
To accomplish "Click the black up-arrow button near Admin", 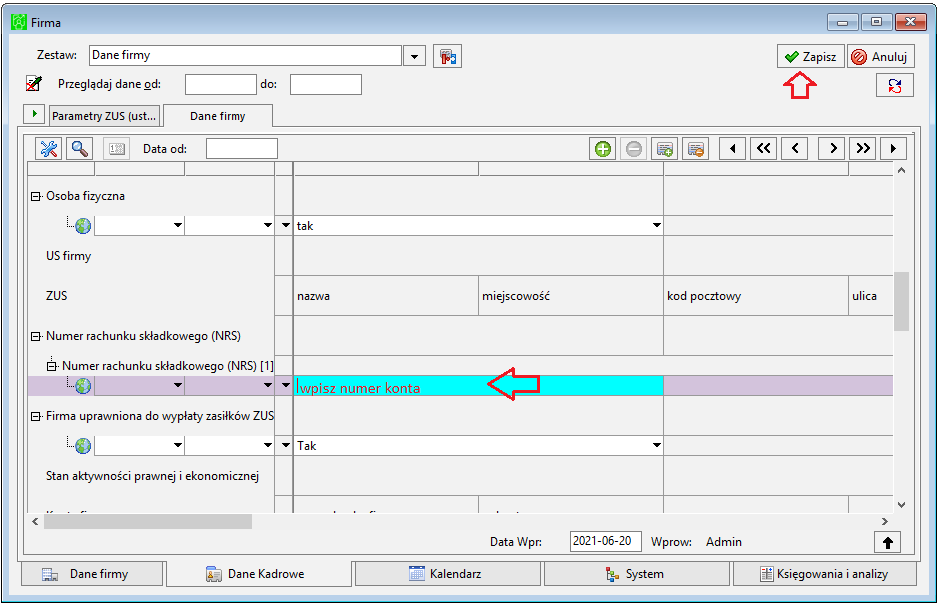I will 887,542.
